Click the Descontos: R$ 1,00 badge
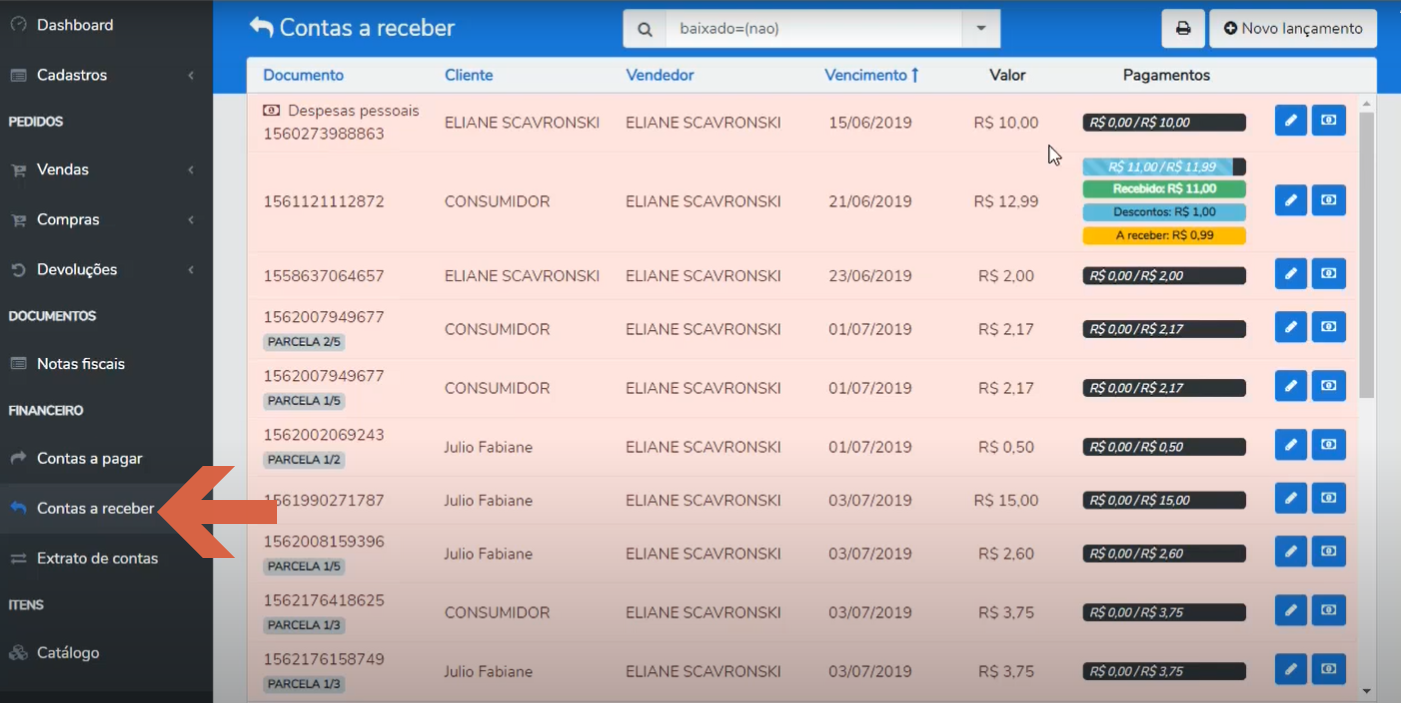Image resolution: width=1401 pixels, height=703 pixels. pyautogui.click(x=1164, y=212)
